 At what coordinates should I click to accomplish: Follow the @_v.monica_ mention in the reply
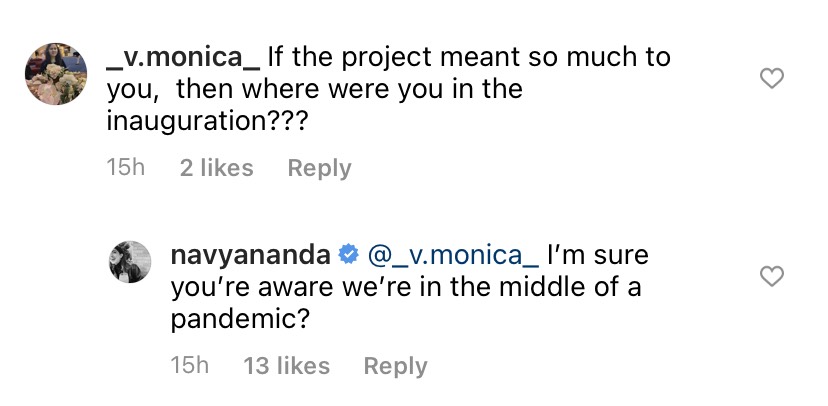point(454,256)
